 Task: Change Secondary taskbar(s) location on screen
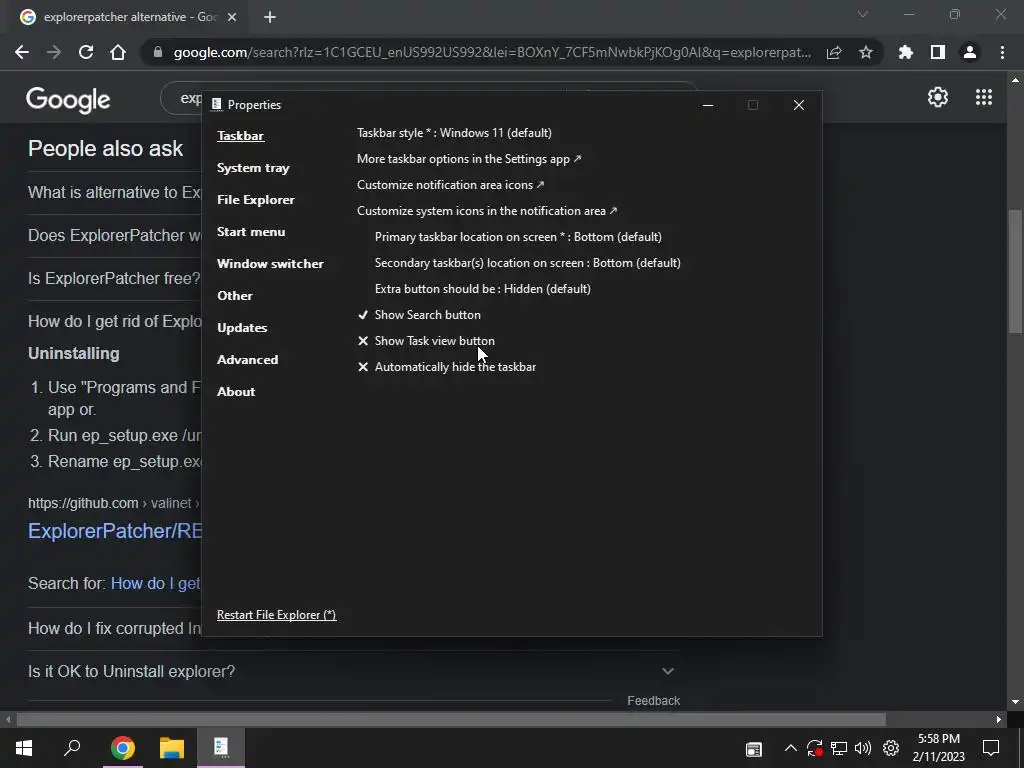coord(528,263)
